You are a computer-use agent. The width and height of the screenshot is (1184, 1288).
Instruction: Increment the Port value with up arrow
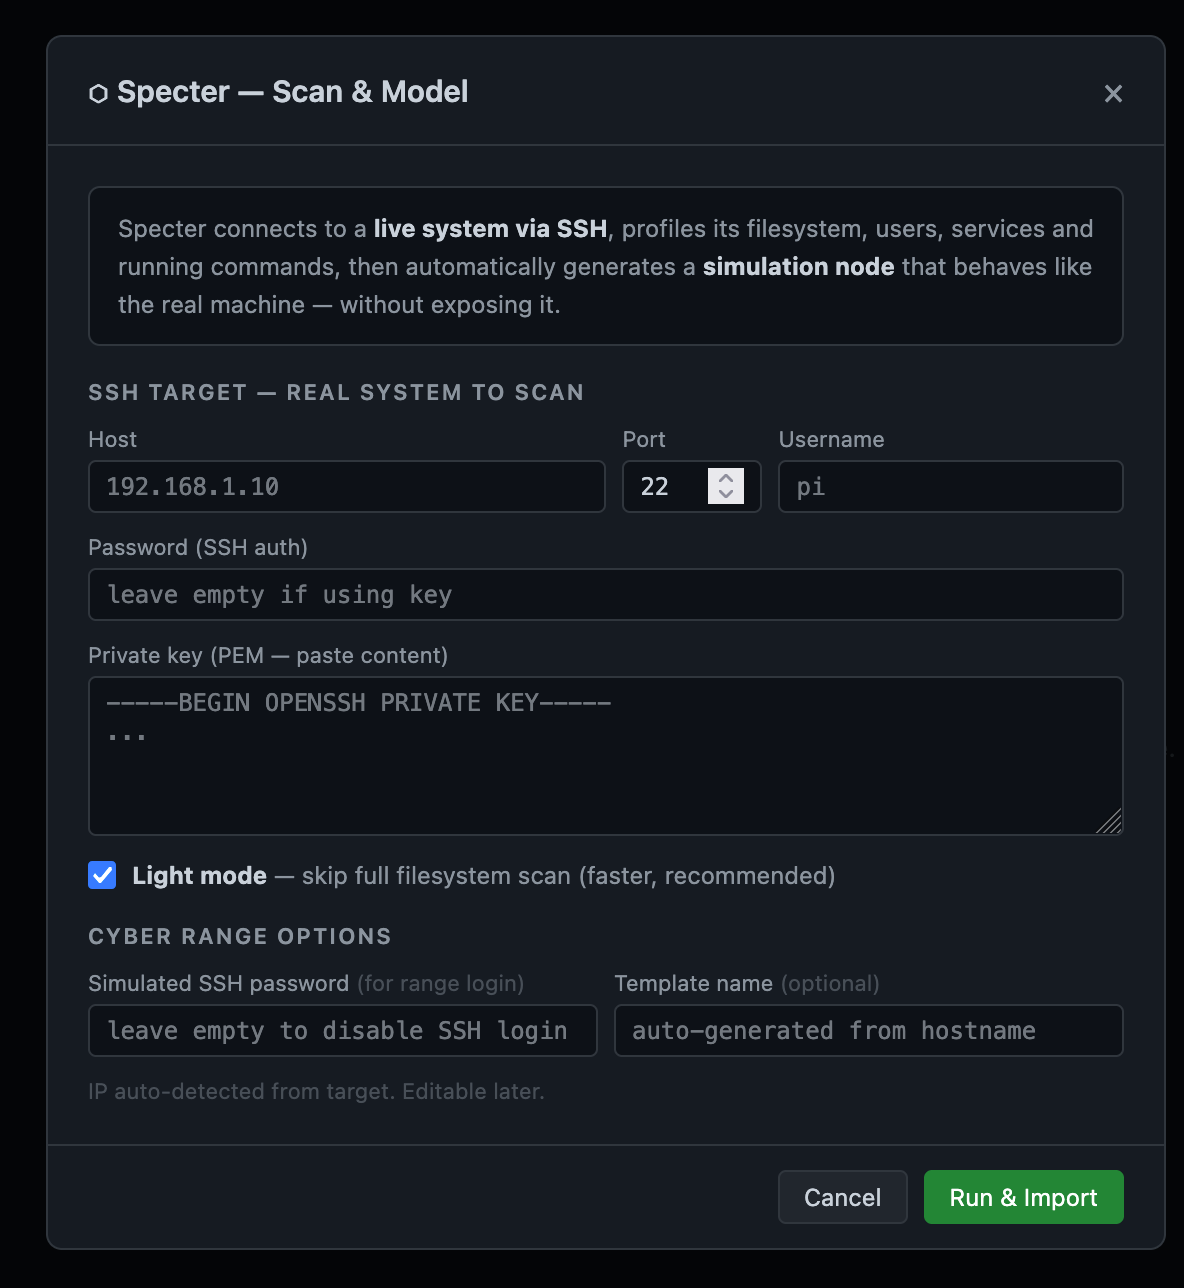click(727, 478)
